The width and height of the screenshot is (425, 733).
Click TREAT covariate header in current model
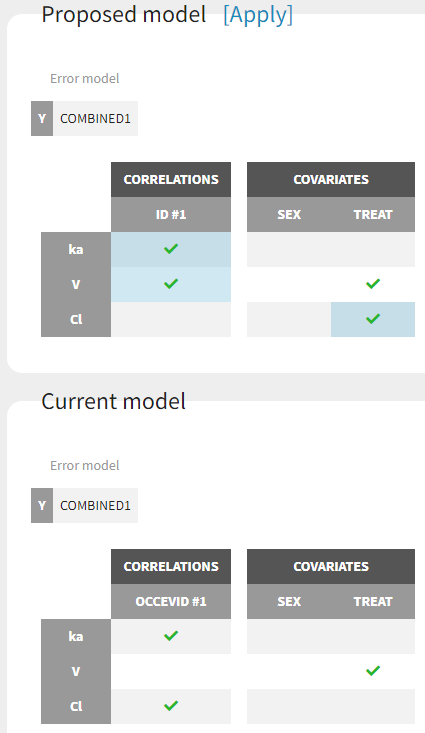point(373,602)
